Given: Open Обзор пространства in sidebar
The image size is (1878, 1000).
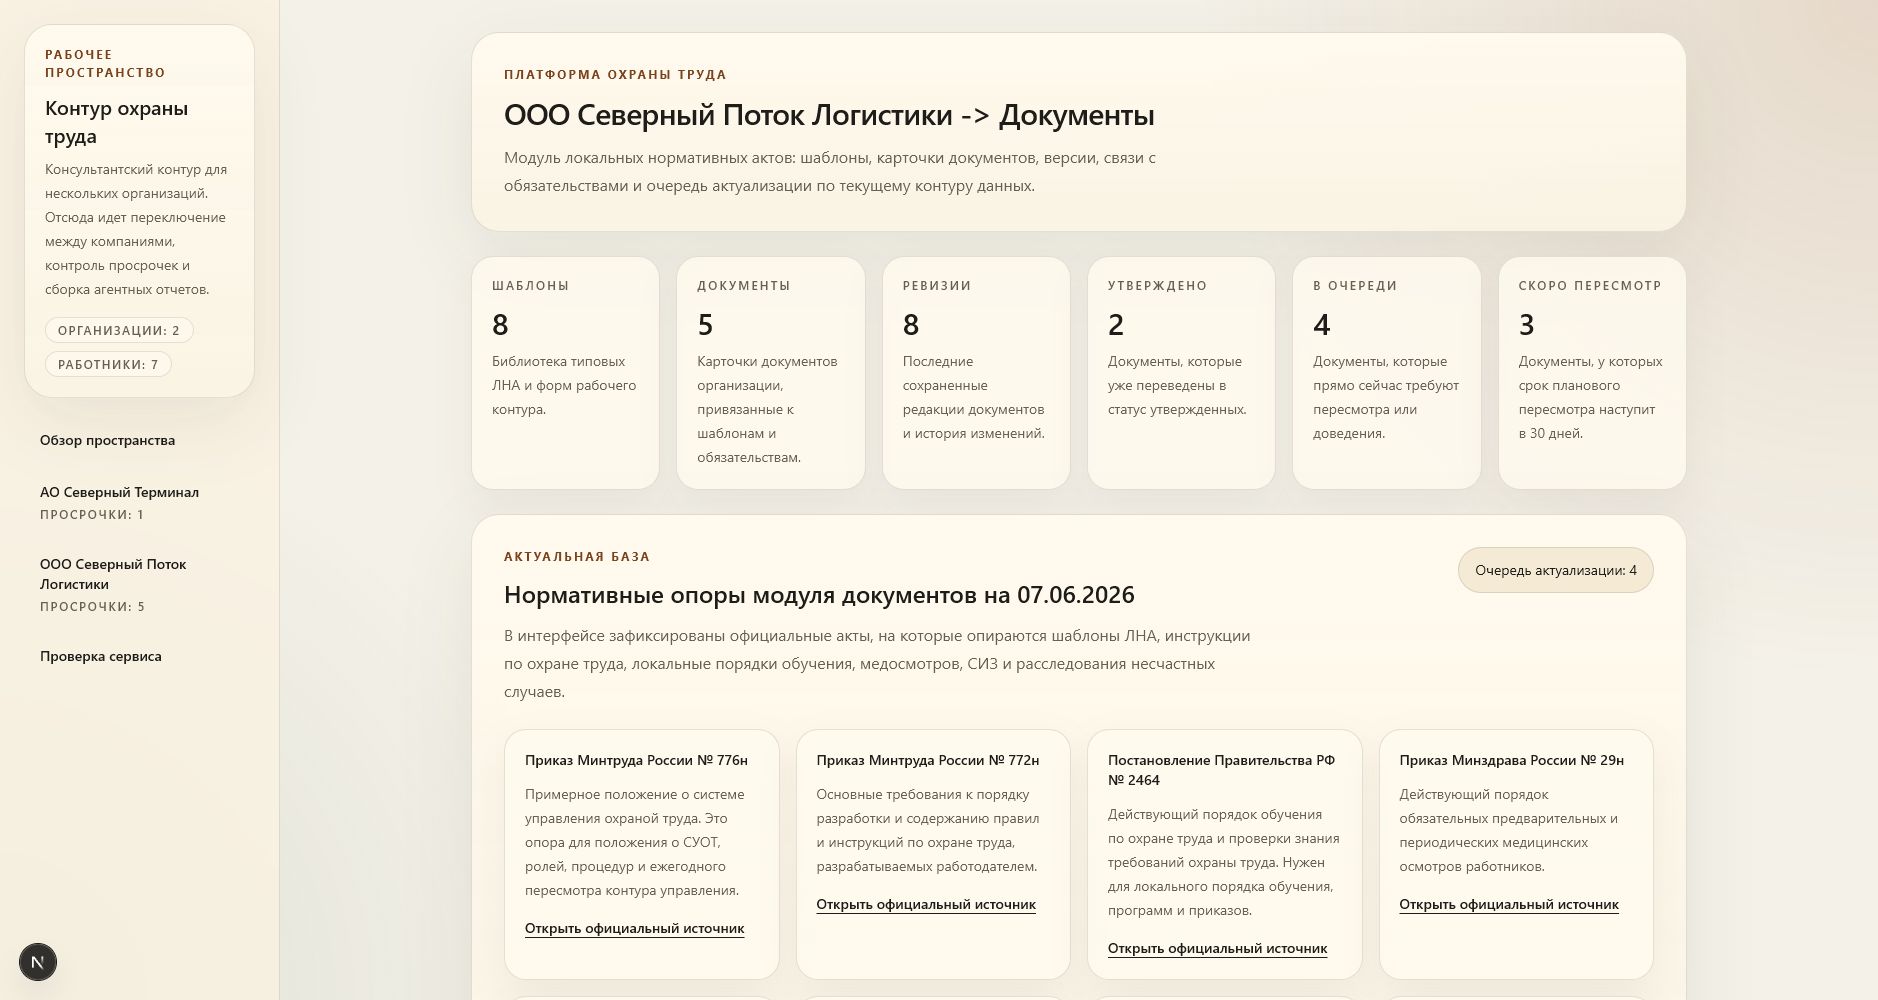Looking at the screenshot, I should coord(107,440).
